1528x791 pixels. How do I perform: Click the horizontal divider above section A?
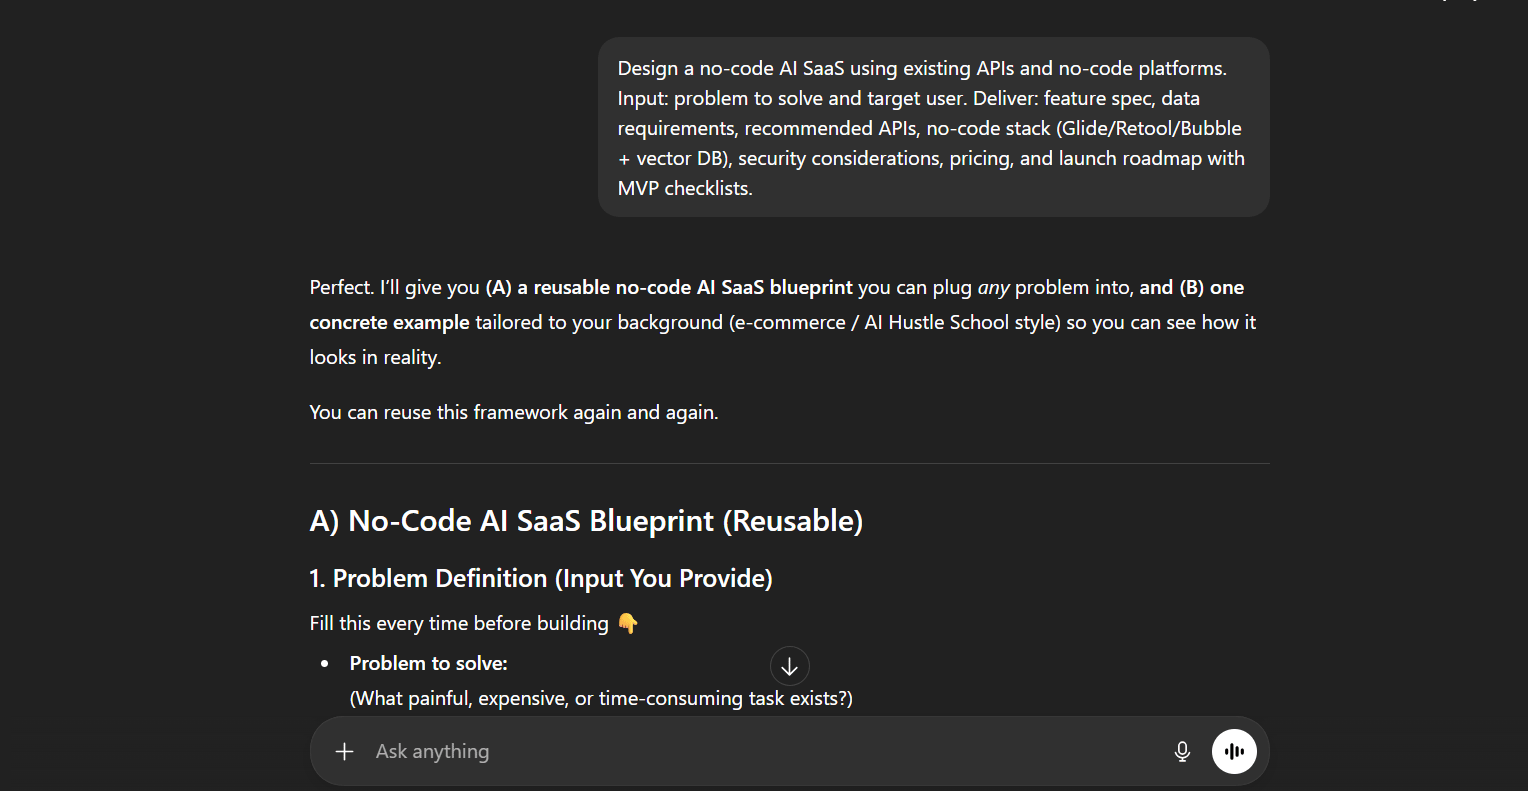click(789, 464)
